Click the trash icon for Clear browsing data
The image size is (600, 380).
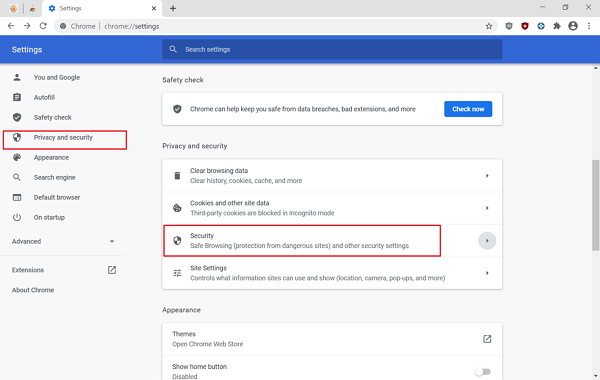click(177, 176)
